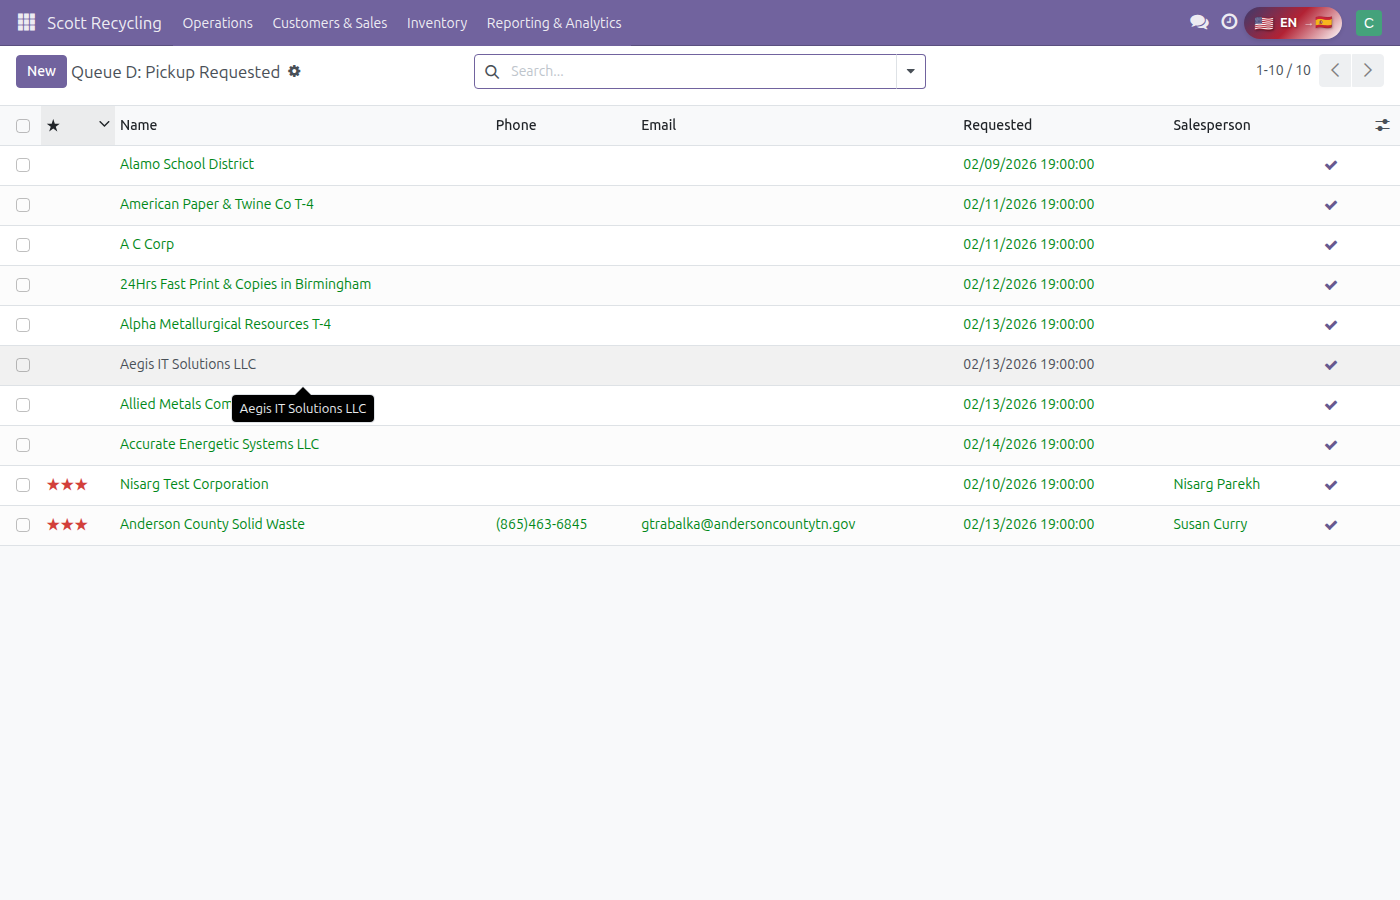Open 24Hrs Fast Print & Copies in Birmingham

pos(245,284)
